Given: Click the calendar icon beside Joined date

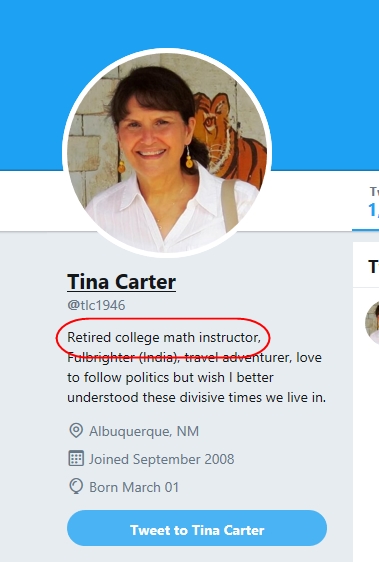Looking at the screenshot, I should coord(76,458).
